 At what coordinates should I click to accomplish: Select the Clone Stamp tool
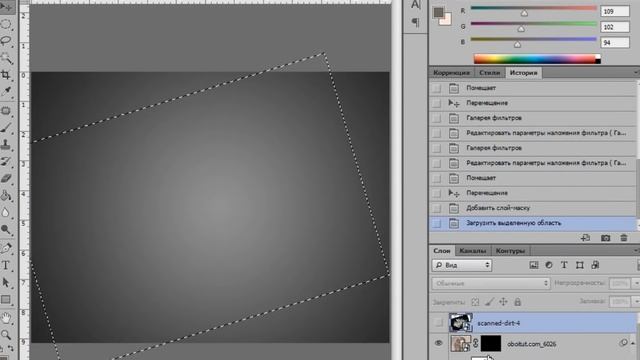coord(6,144)
